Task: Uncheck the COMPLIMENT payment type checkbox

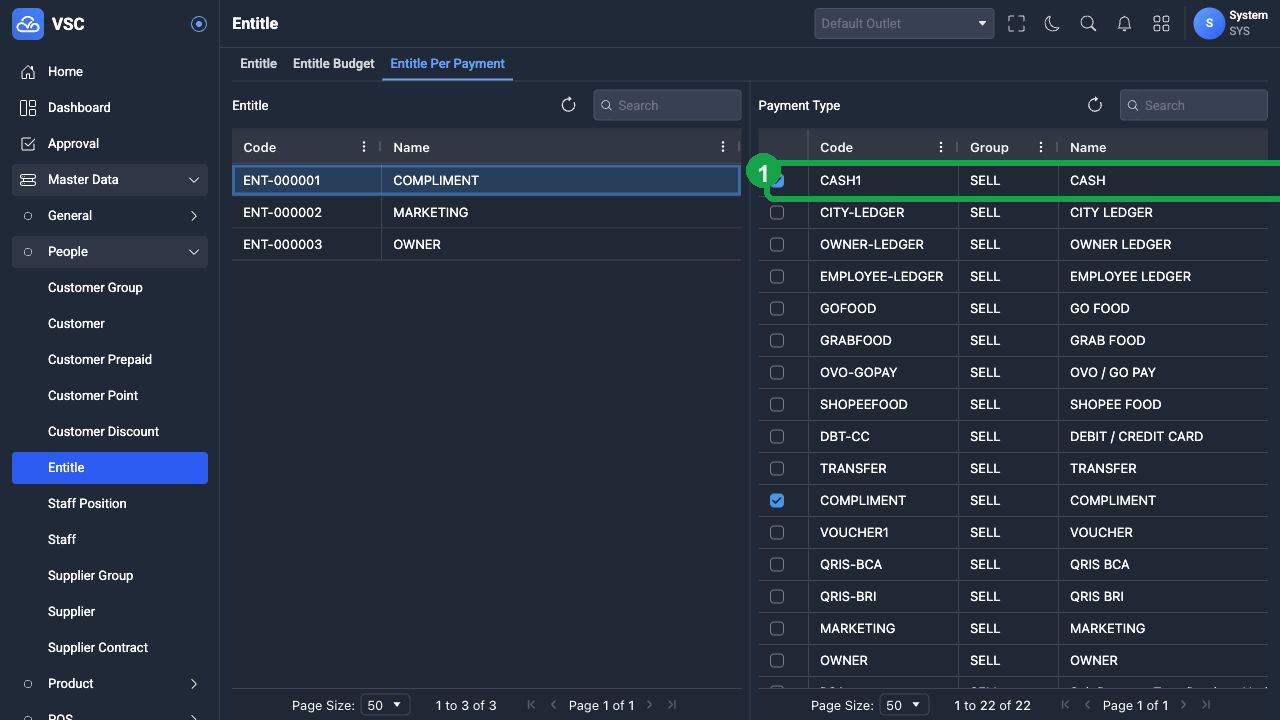Action: 777,501
